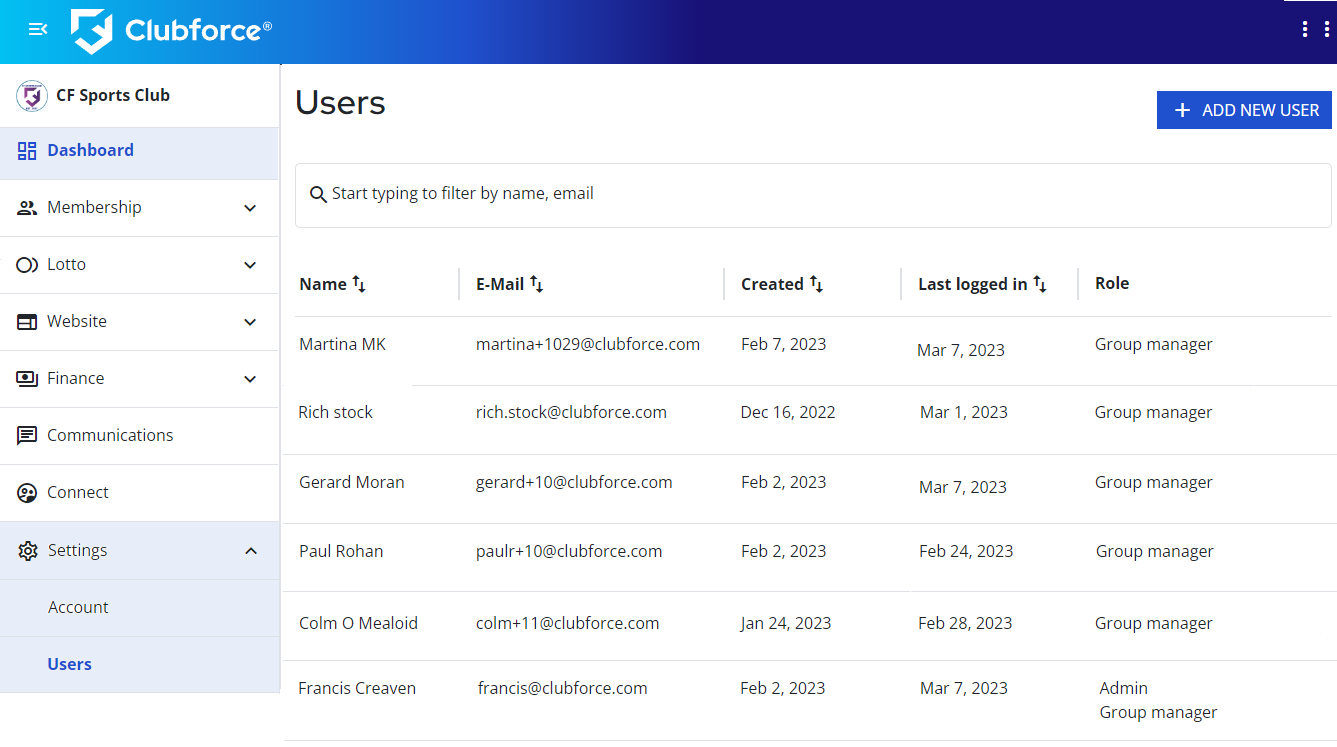The image size is (1337, 747).
Task: Click the Finance money icon
Action: 27,379
